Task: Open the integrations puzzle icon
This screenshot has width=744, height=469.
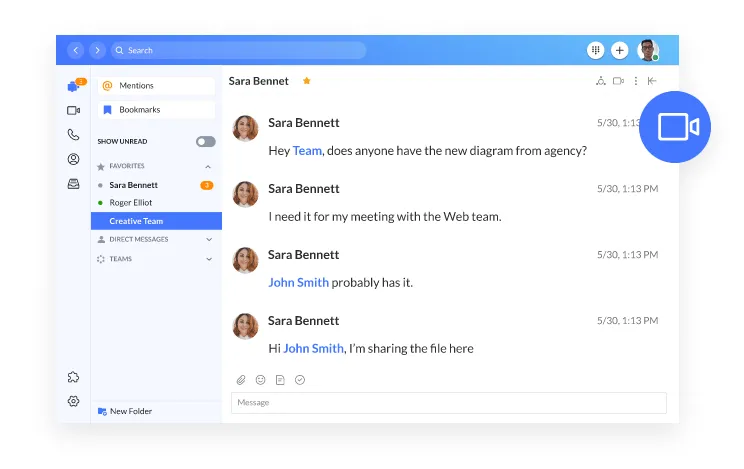Action: click(73, 377)
